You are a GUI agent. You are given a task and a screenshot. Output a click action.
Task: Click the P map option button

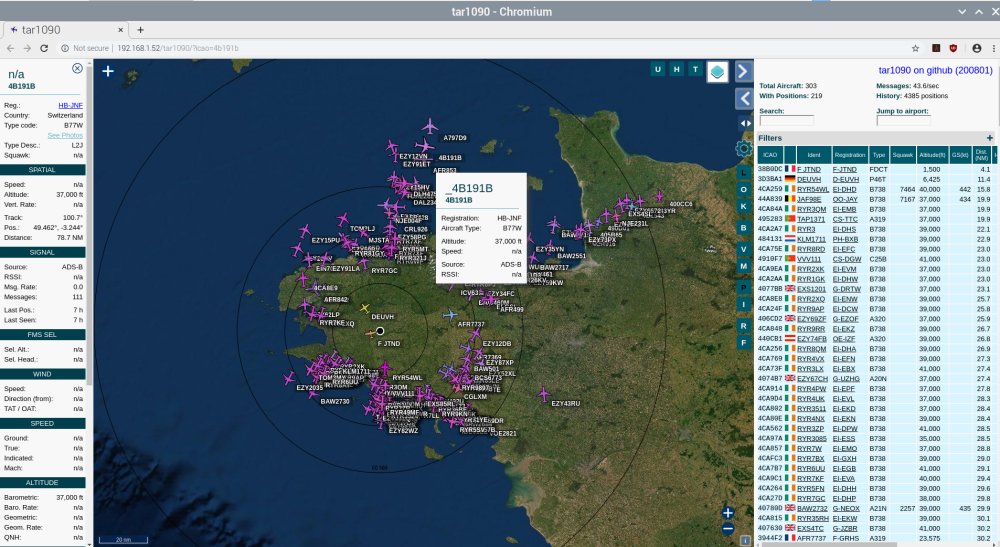point(744,288)
